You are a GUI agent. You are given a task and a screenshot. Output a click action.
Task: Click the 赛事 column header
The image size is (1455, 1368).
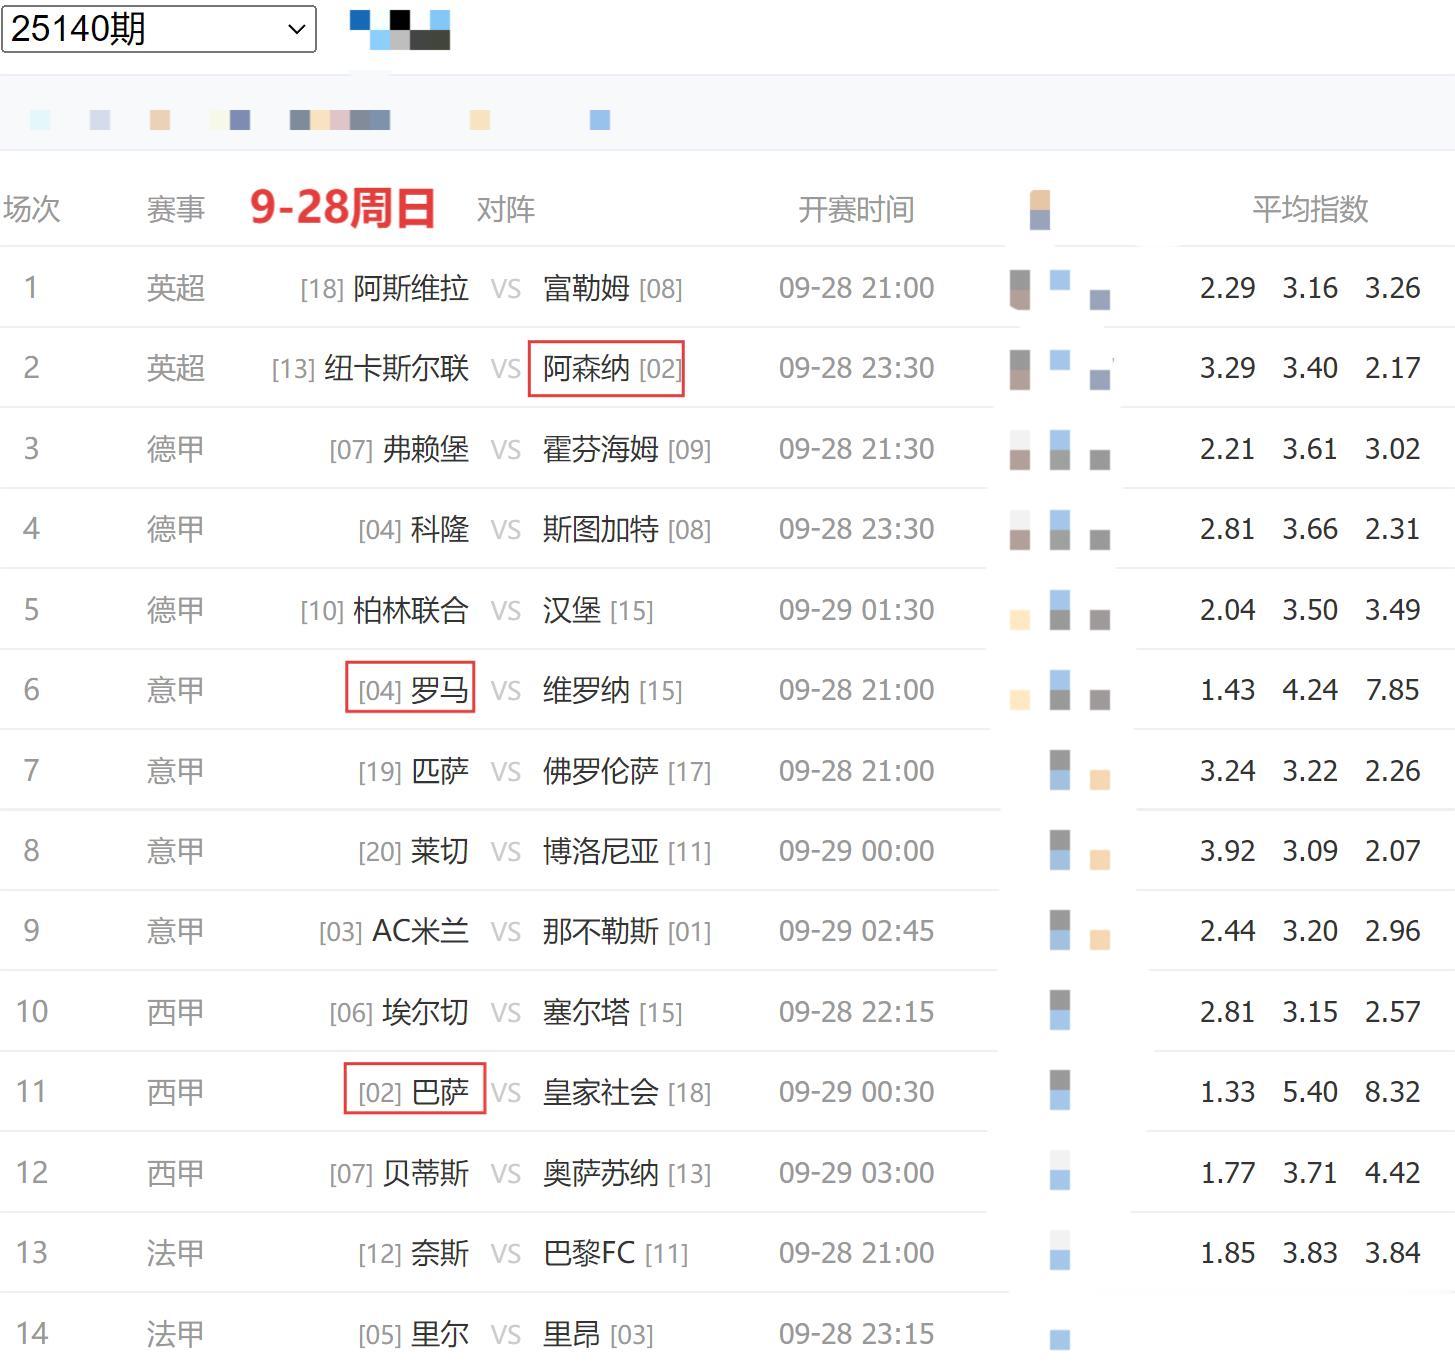pos(176,209)
